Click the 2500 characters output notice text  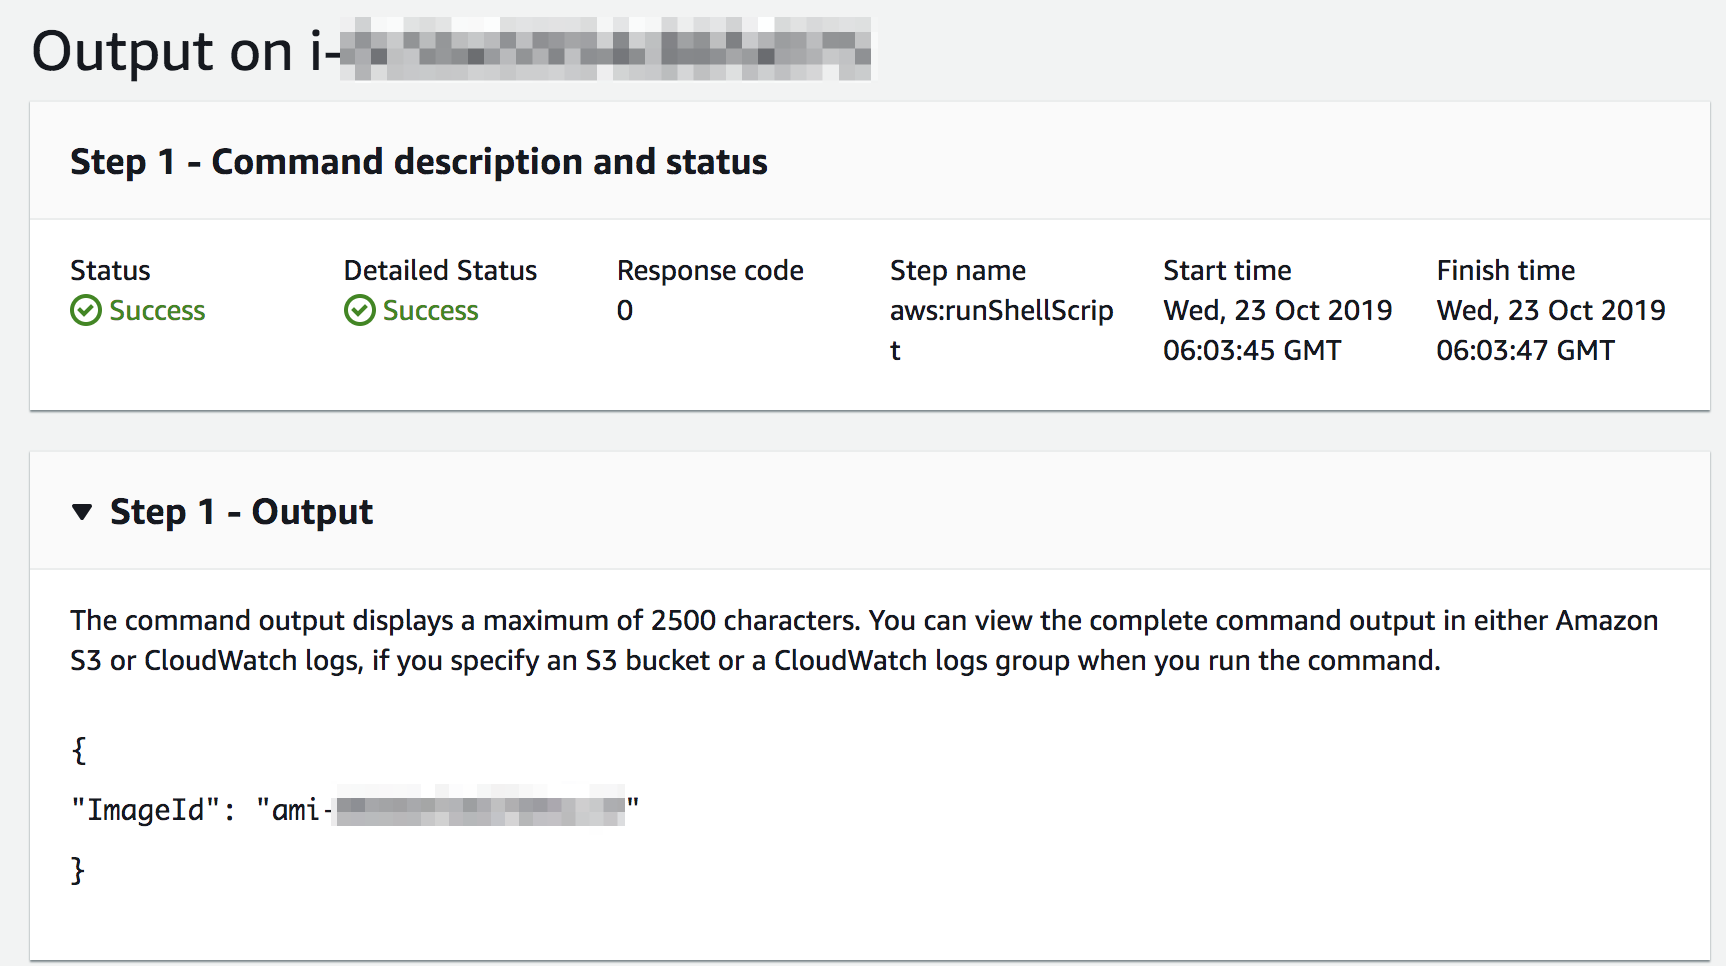click(x=864, y=640)
